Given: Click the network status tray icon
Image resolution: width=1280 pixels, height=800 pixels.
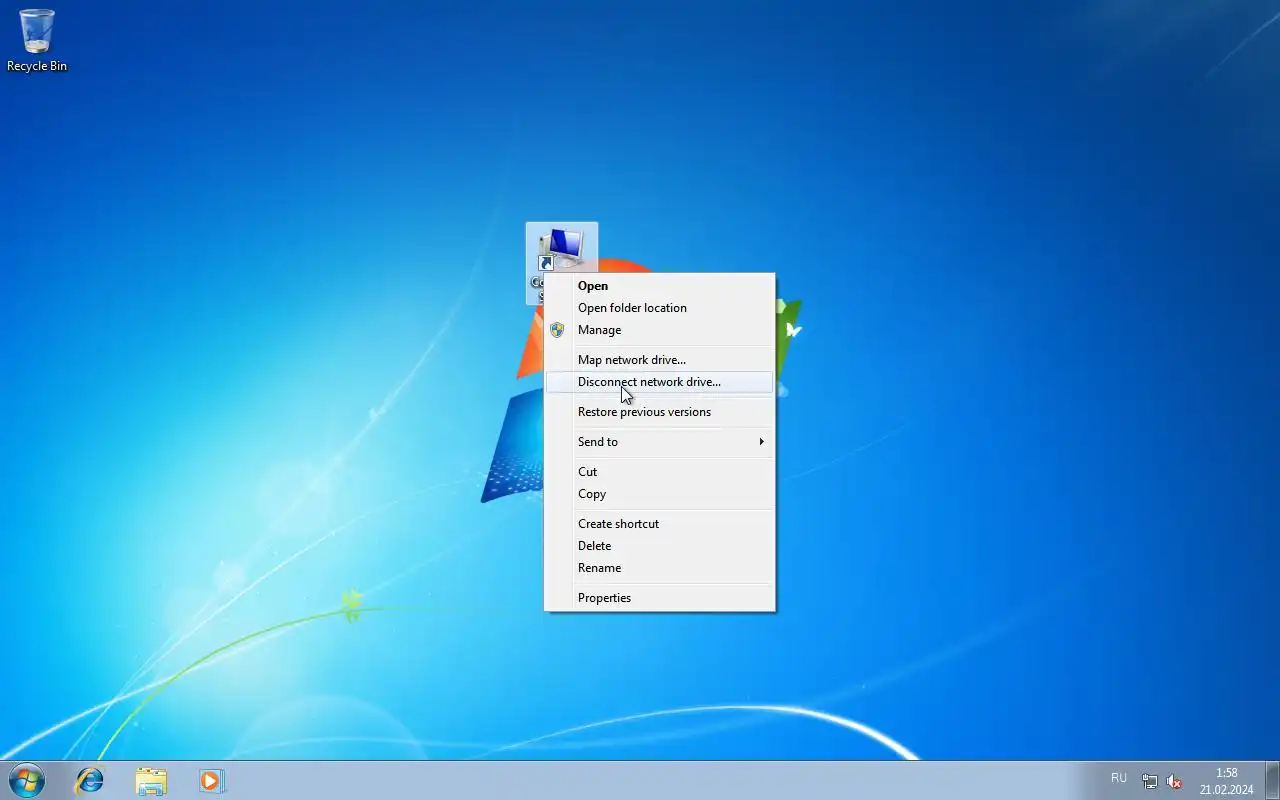Looking at the screenshot, I should (1150, 781).
